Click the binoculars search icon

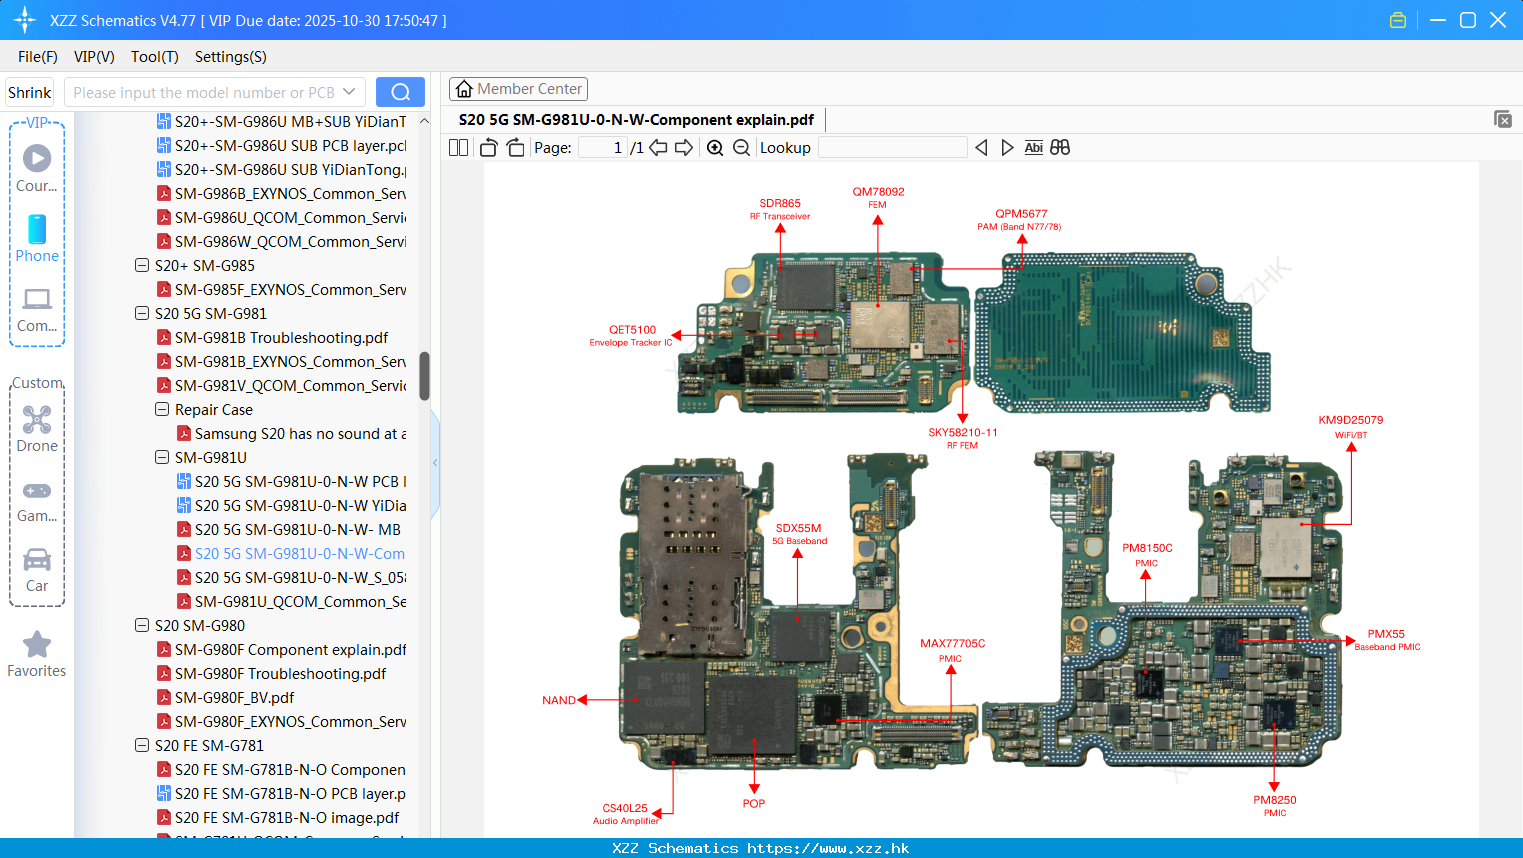click(x=1060, y=148)
